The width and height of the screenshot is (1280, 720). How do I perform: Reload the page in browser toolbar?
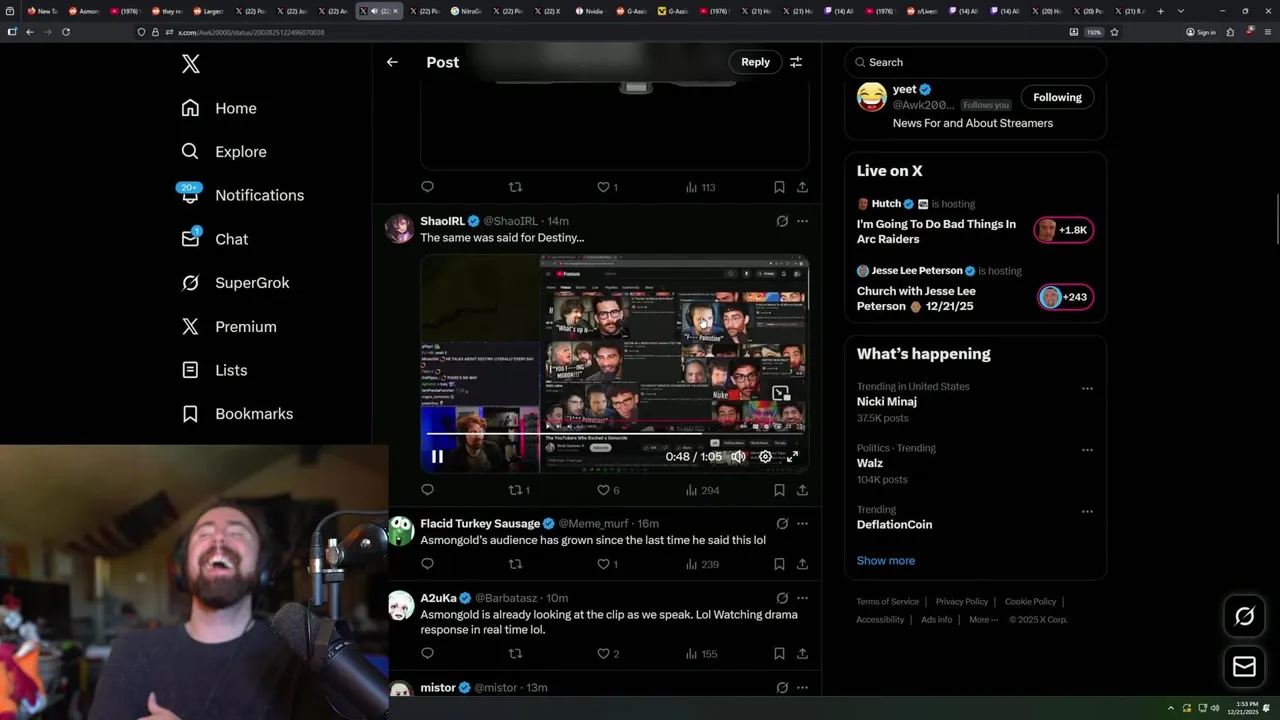(66, 32)
